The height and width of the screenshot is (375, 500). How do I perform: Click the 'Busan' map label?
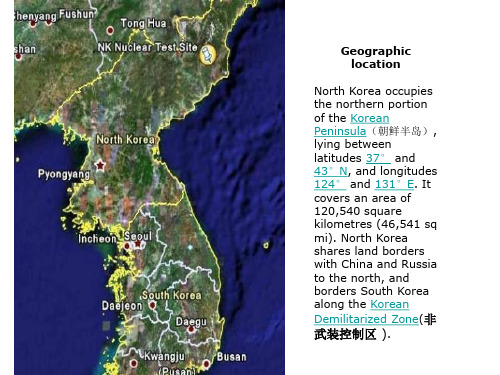coord(232,357)
